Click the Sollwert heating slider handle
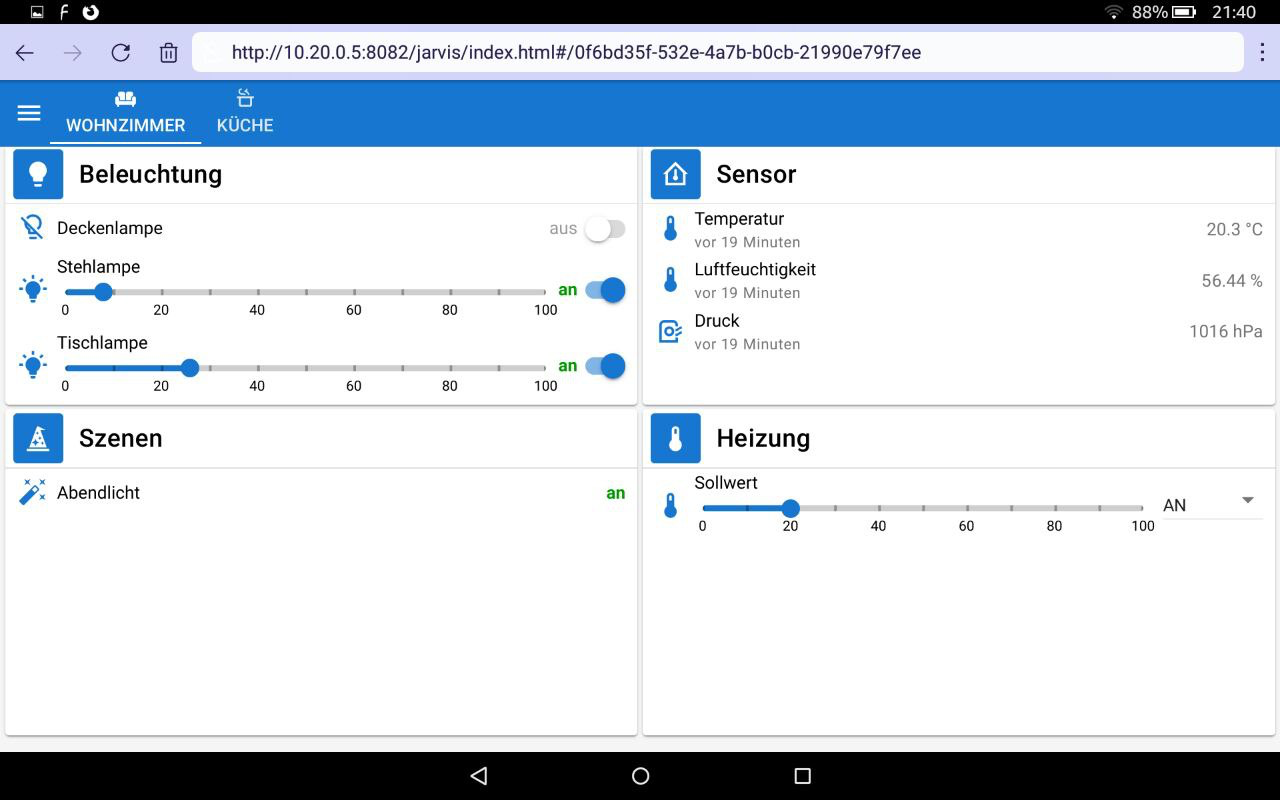Image resolution: width=1280 pixels, height=800 pixels. (x=790, y=508)
